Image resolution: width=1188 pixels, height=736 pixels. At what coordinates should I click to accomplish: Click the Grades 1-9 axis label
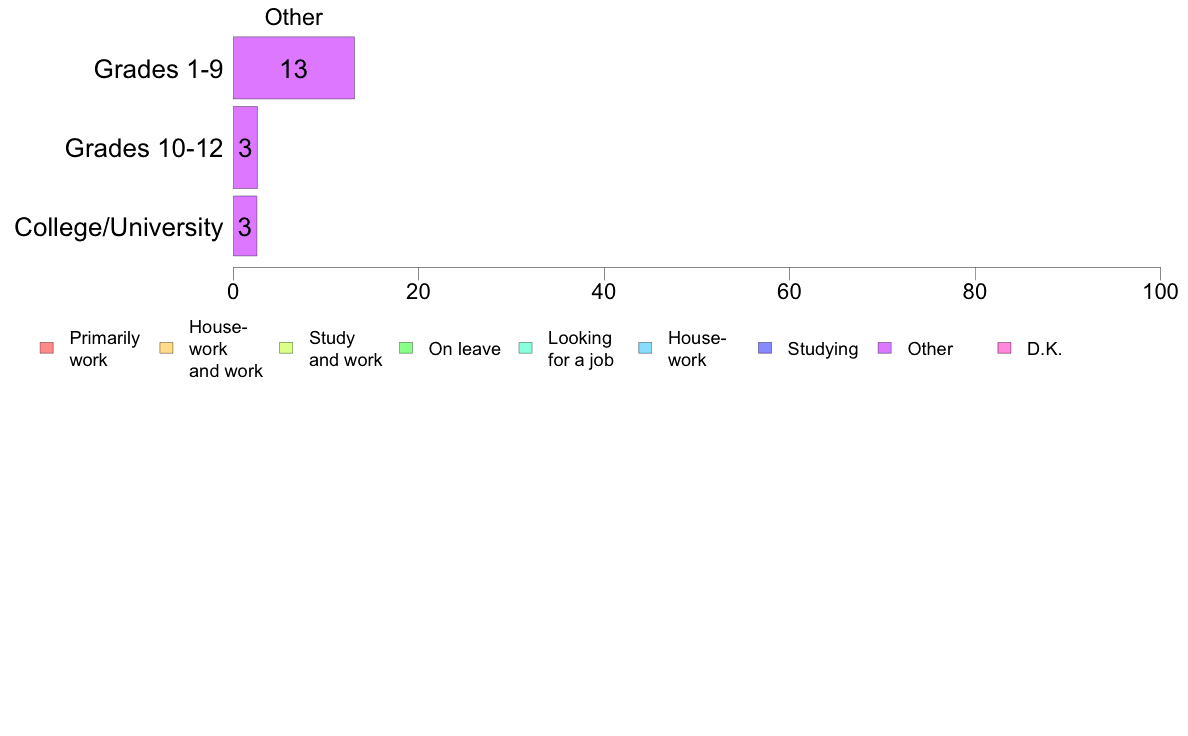pyautogui.click(x=158, y=69)
